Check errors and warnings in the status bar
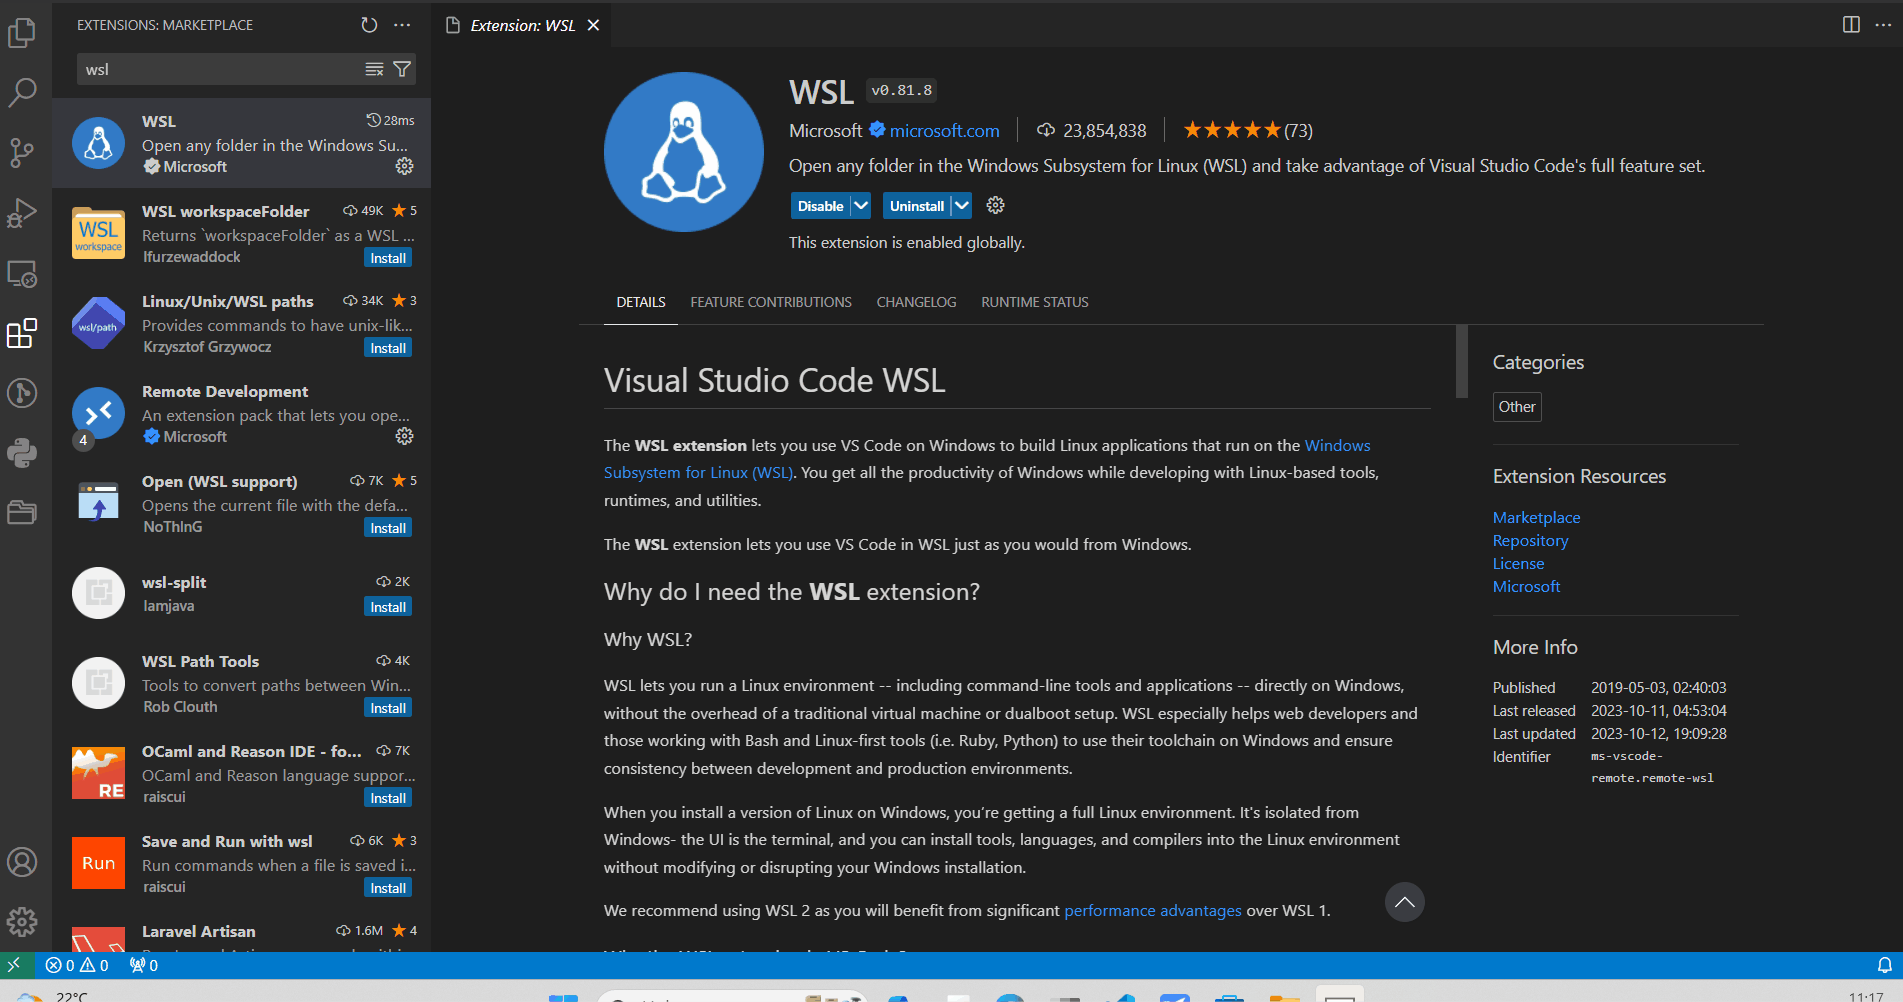 click(77, 965)
